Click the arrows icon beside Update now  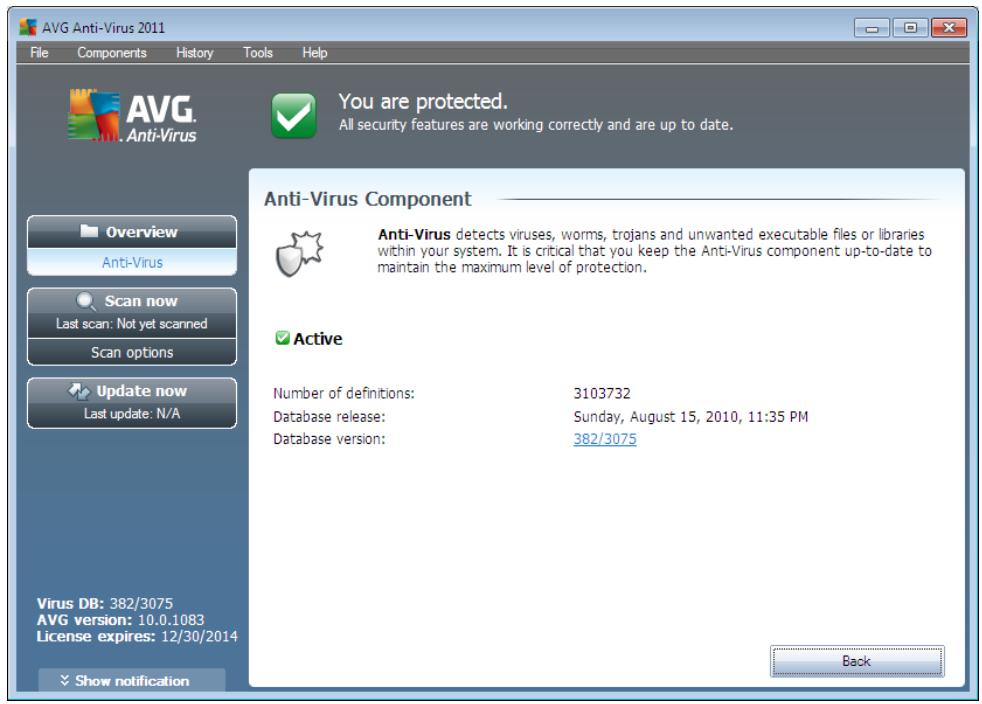[x=79, y=391]
